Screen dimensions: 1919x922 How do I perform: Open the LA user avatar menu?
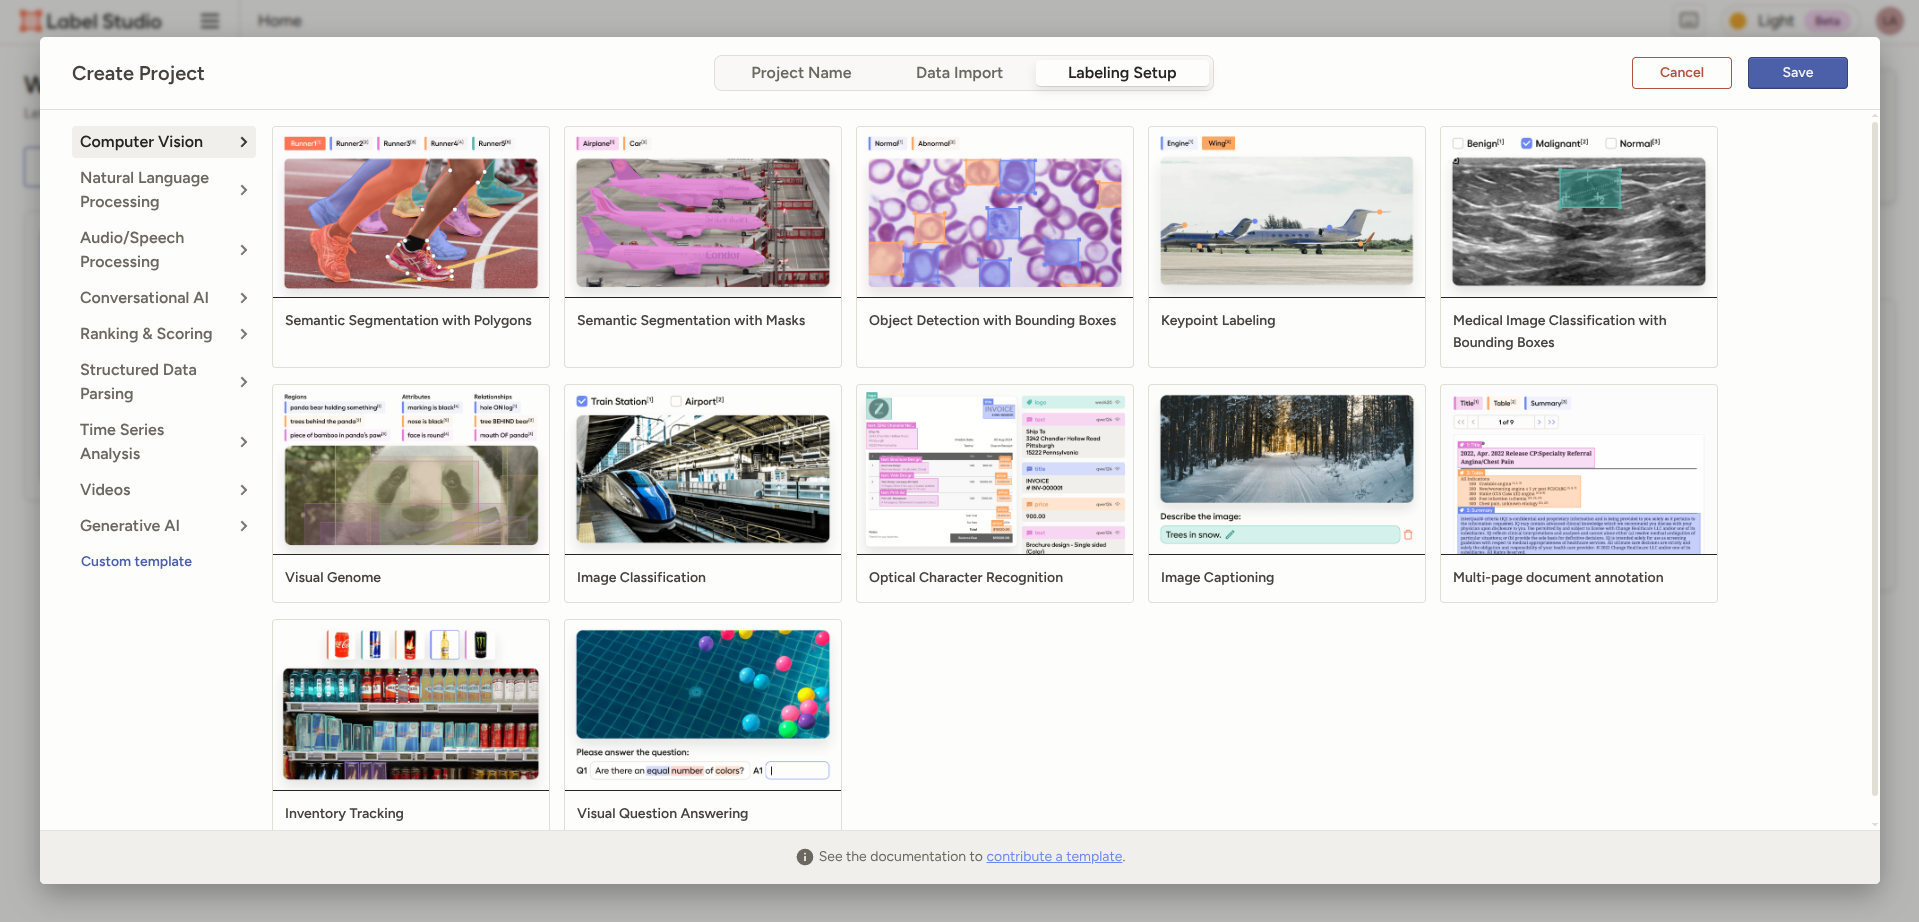click(1890, 21)
